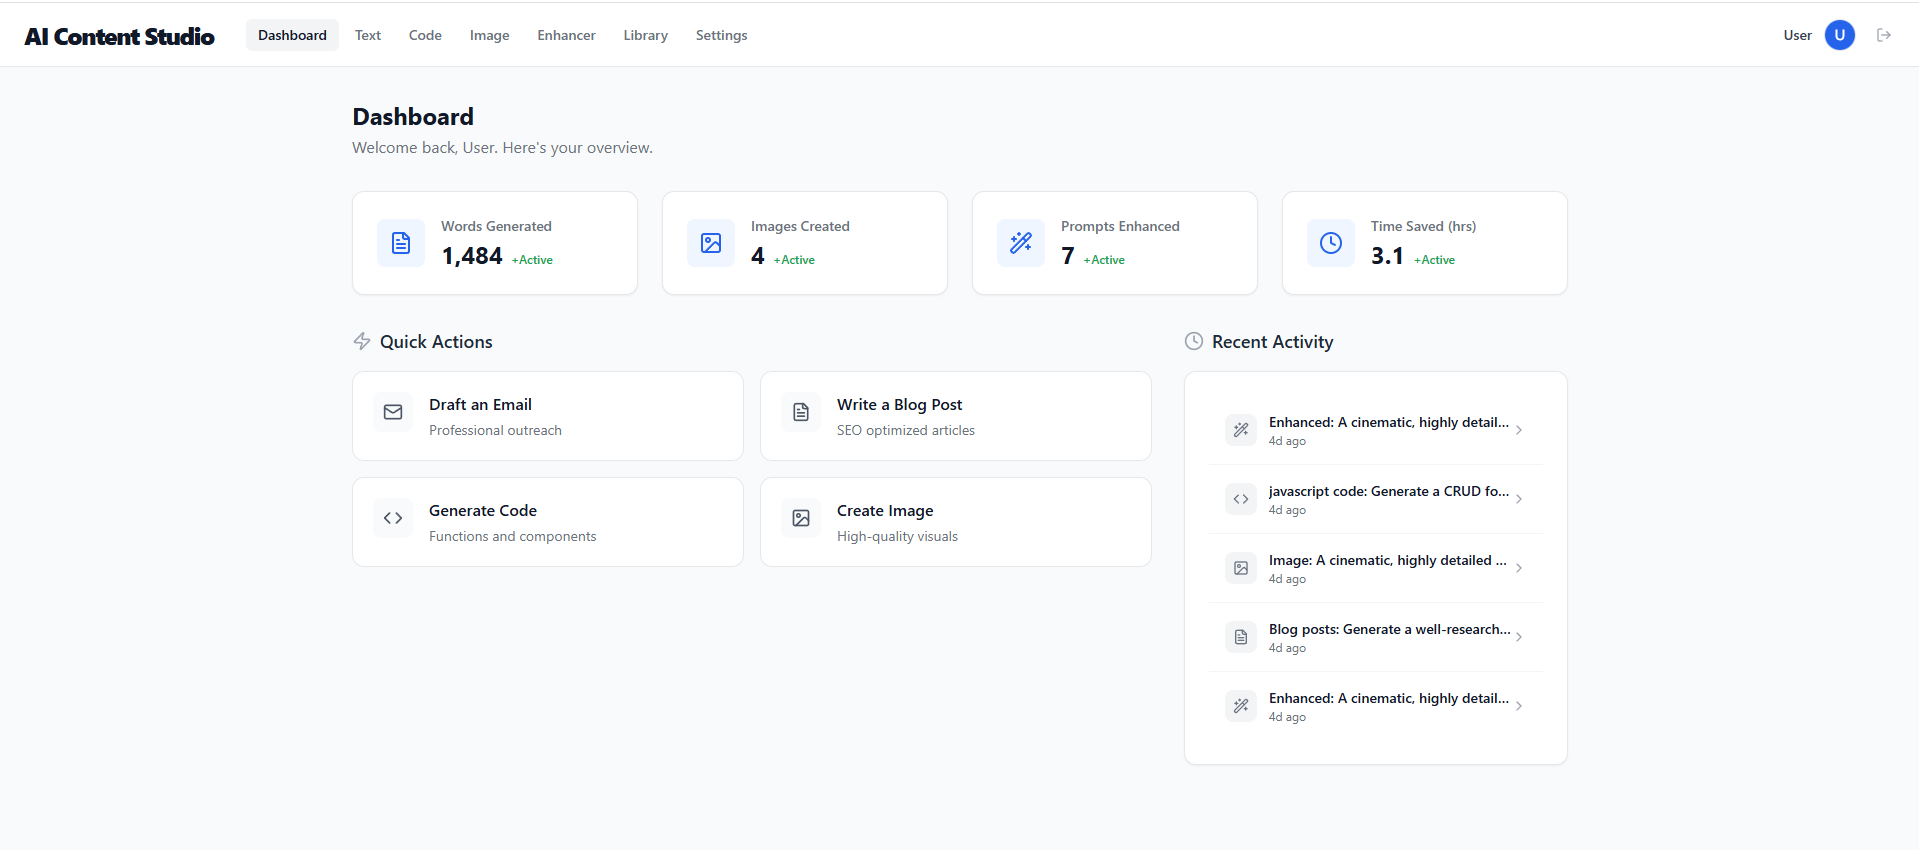Click the 1,484 words generated value
The height and width of the screenshot is (850, 1919).
[472, 256]
